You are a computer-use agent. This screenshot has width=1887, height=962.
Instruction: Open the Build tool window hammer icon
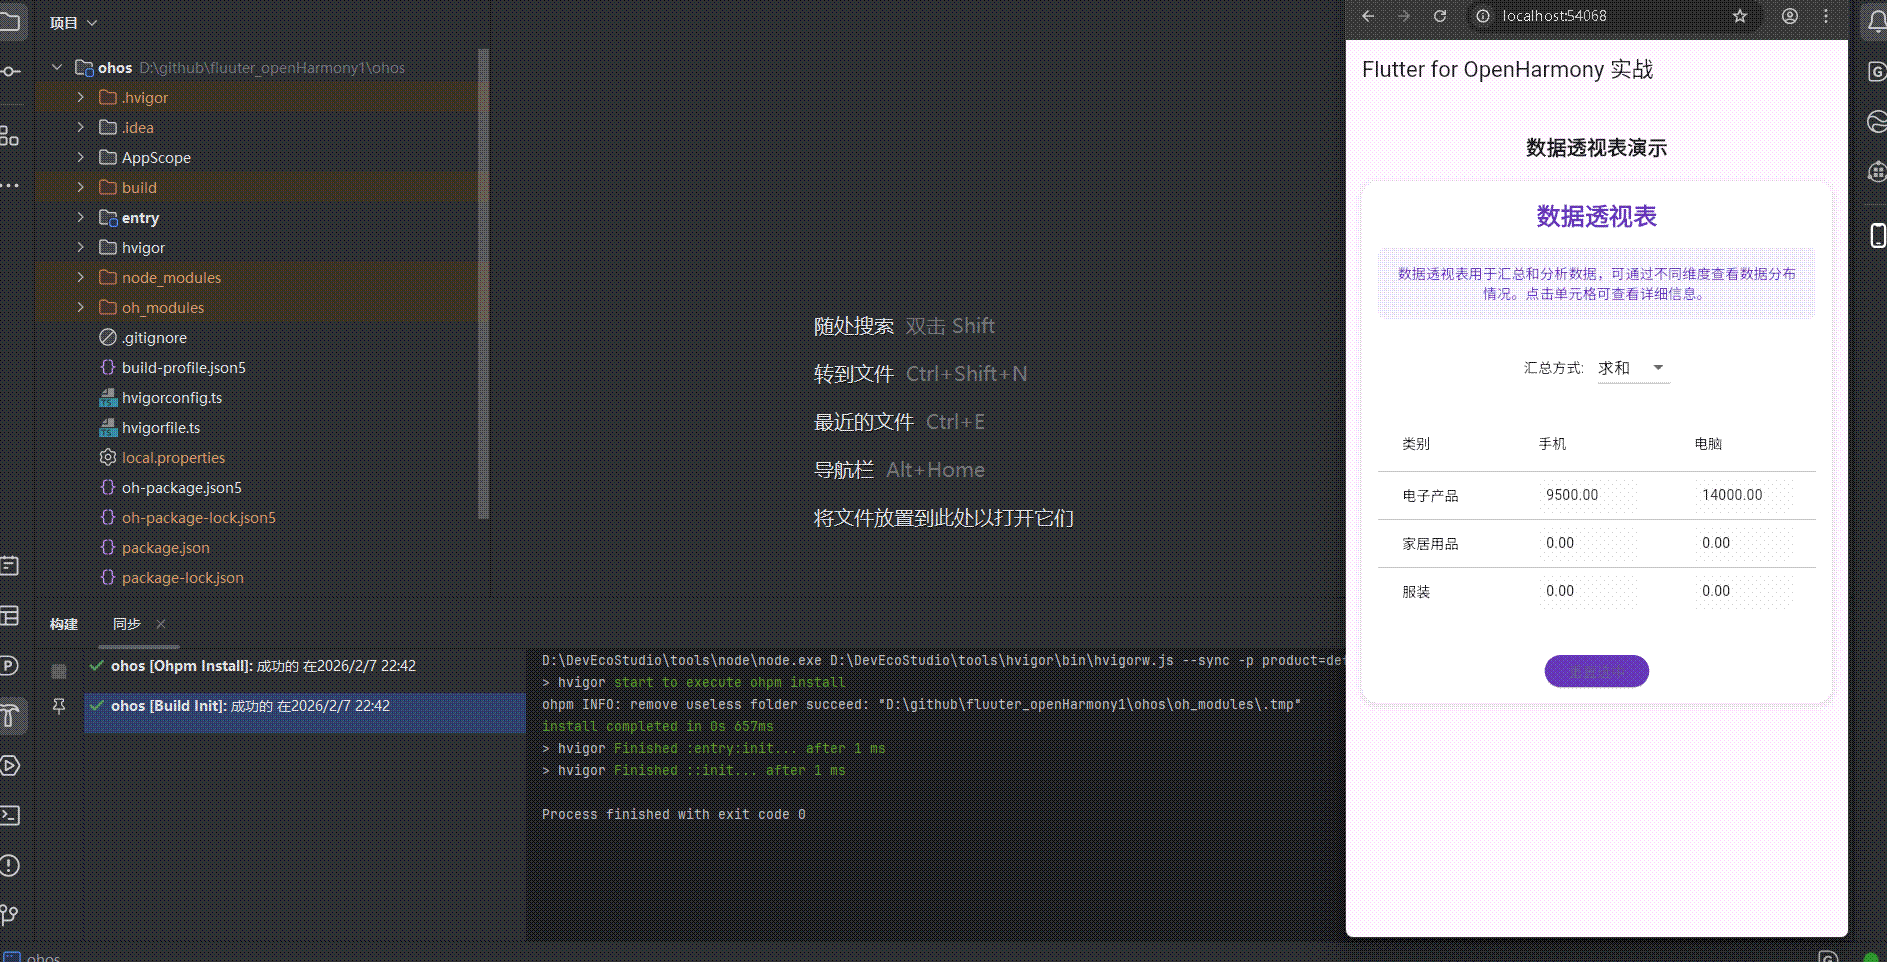9,715
